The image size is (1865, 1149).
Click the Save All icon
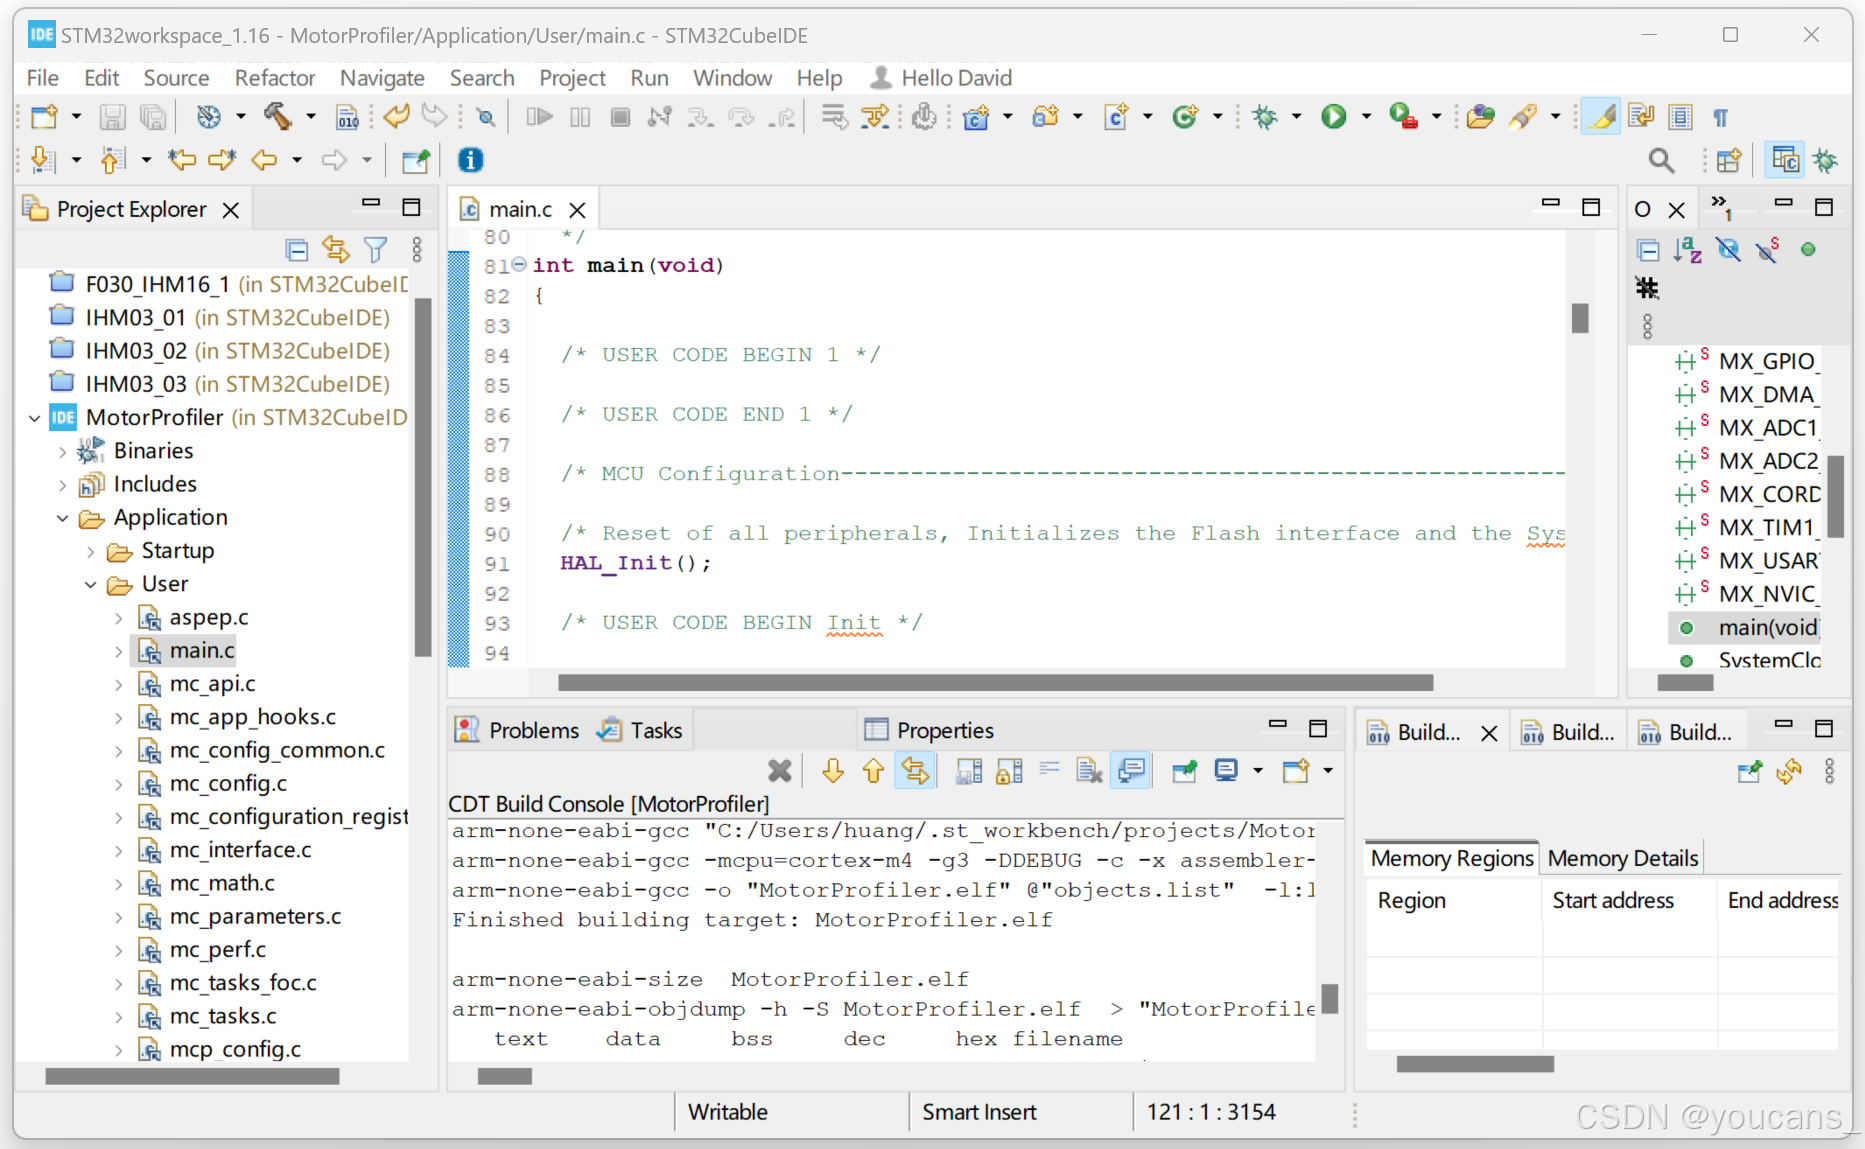(153, 117)
